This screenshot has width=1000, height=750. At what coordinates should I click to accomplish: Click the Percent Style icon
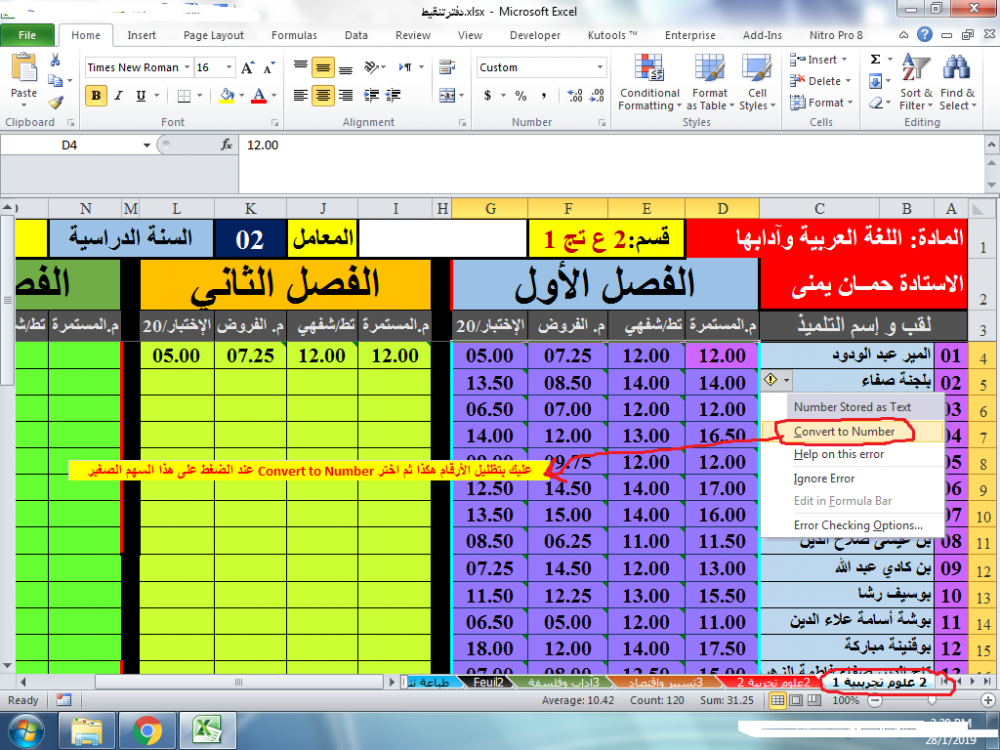(522, 96)
